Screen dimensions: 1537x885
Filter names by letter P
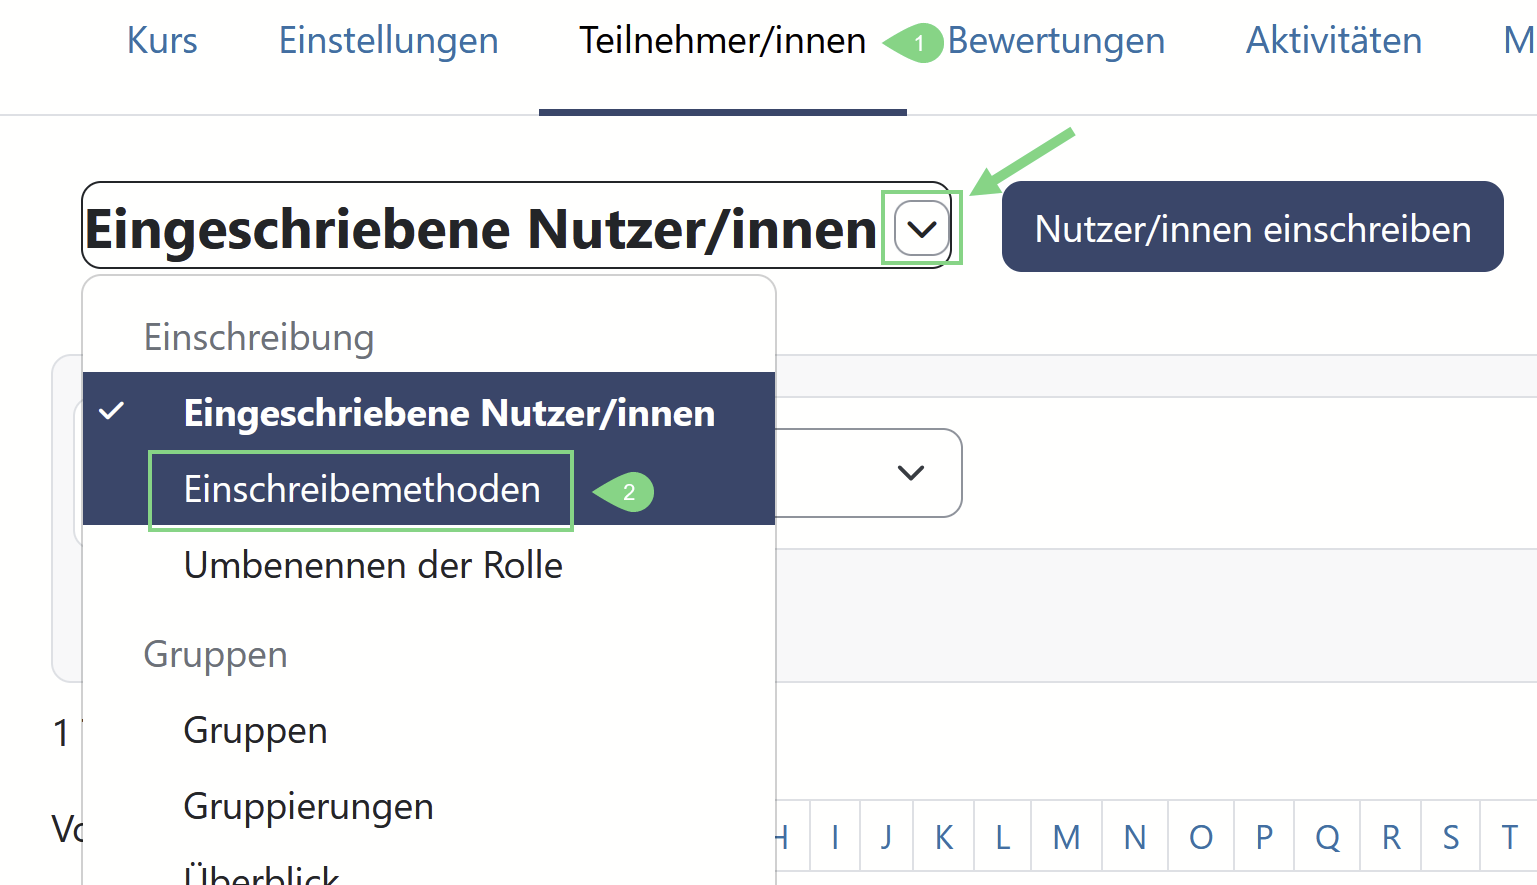tap(1264, 837)
